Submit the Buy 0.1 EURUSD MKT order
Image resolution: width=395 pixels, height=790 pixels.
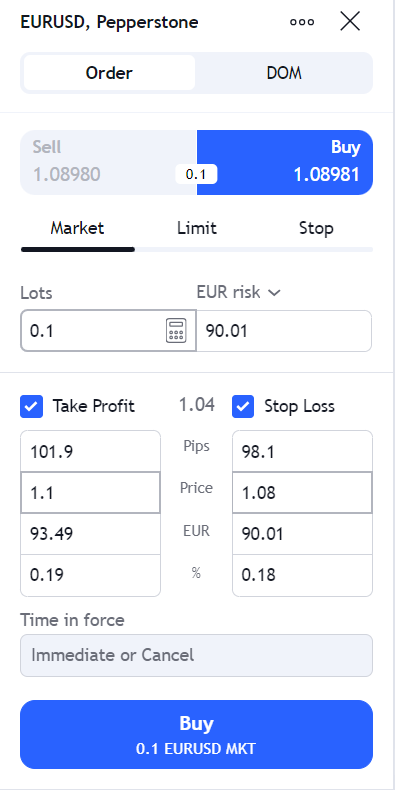coord(196,735)
